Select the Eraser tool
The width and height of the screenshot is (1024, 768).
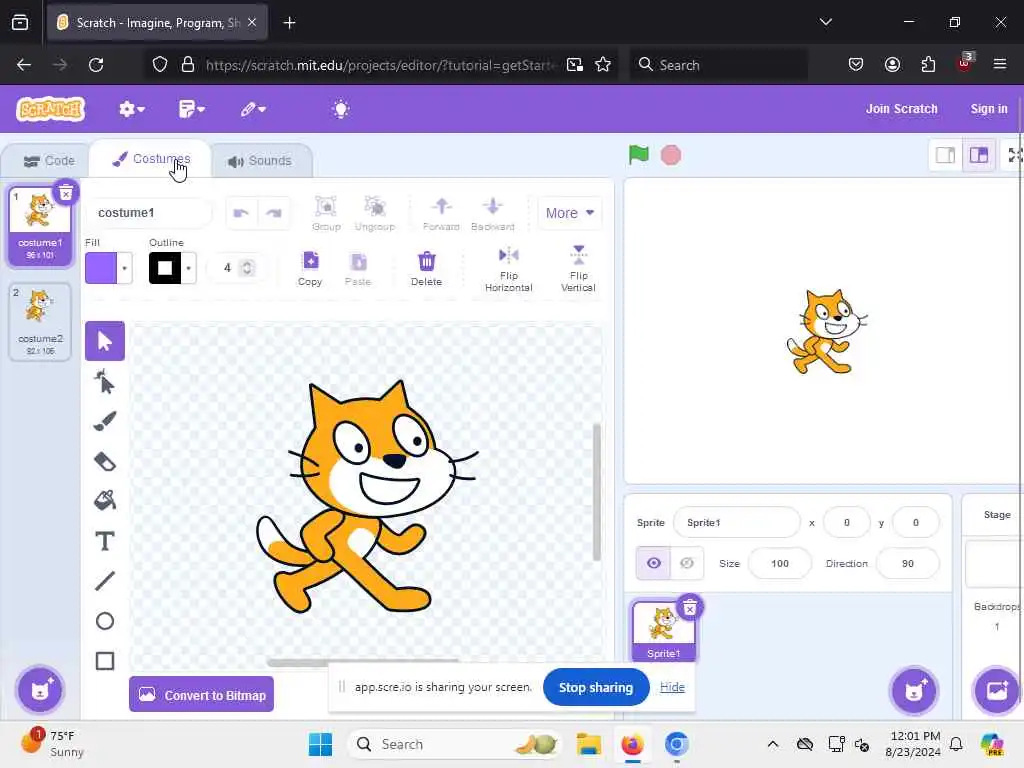click(x=104, y=461)
